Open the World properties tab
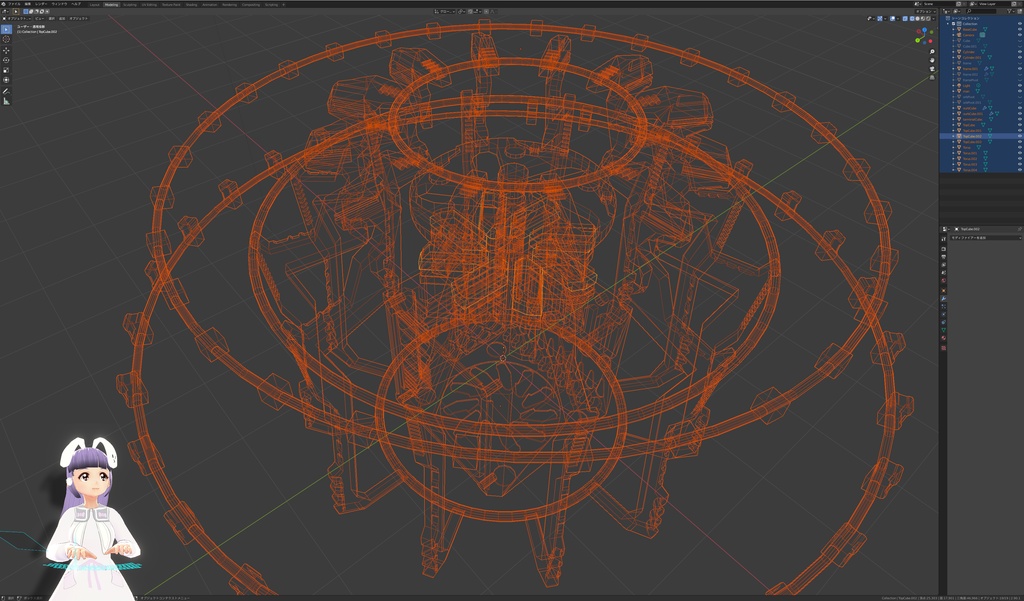Screen dimensions: 1024x601 pos(944,280)
